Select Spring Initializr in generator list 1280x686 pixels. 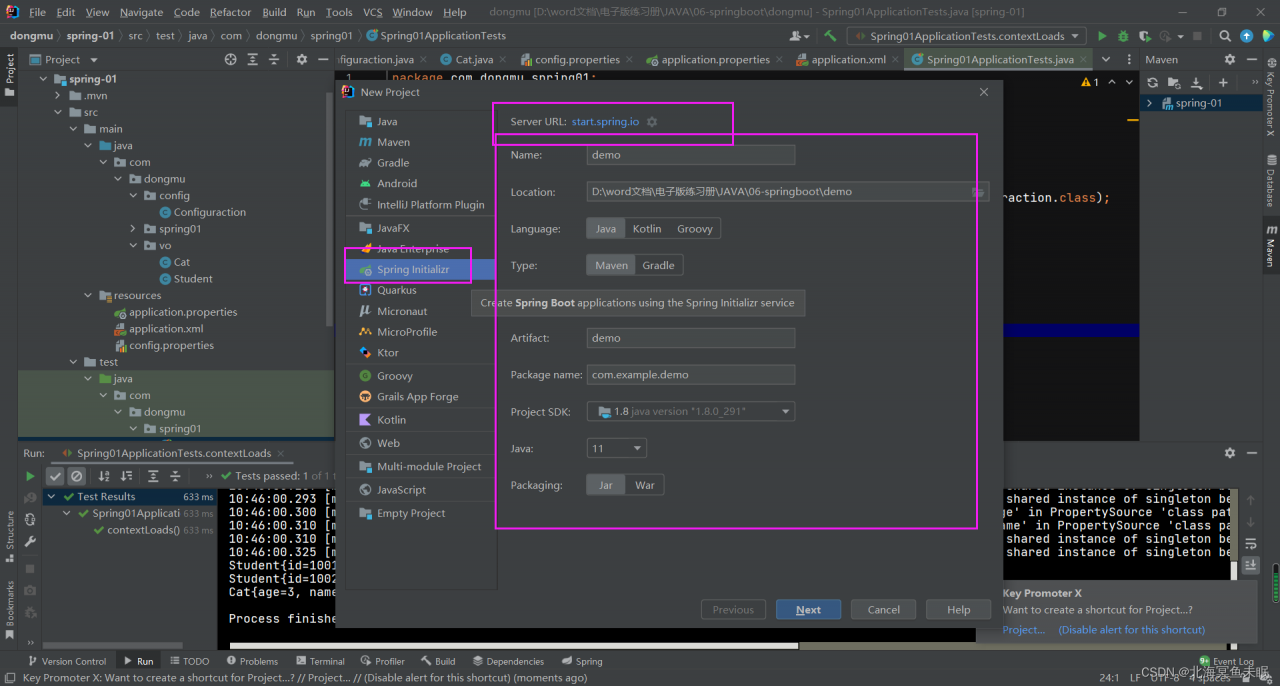click(x=421, y=270)
